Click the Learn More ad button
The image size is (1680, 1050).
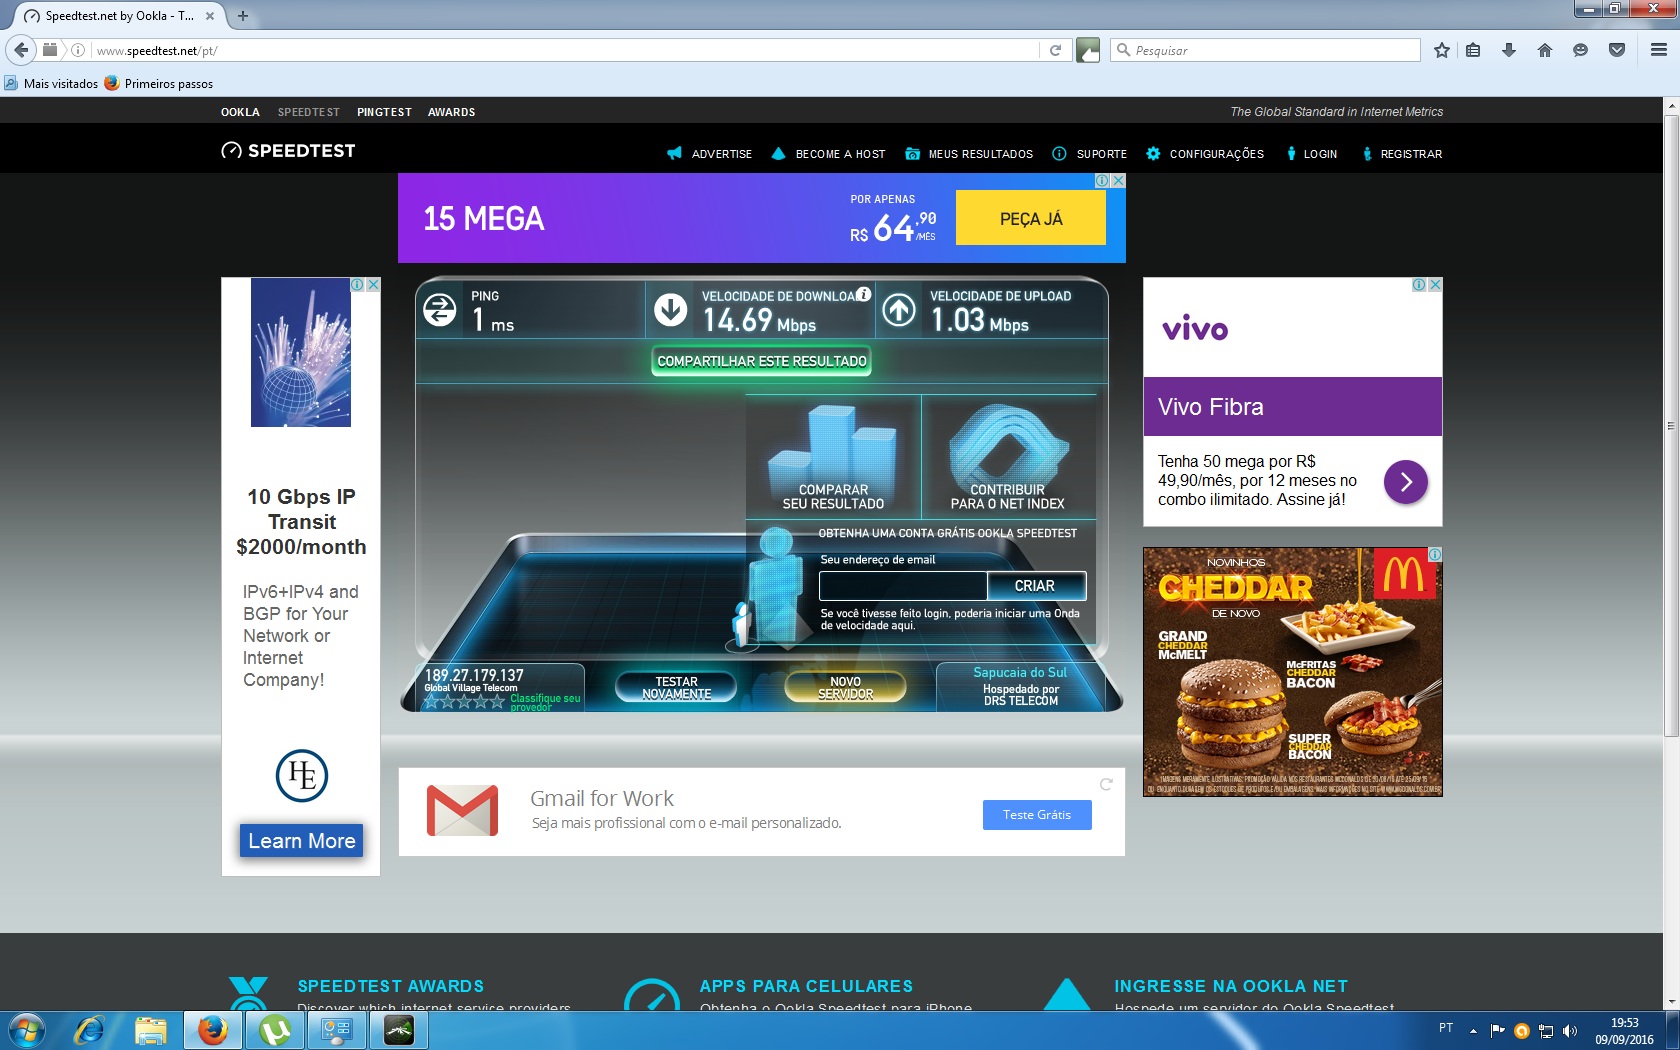(302, 841)
